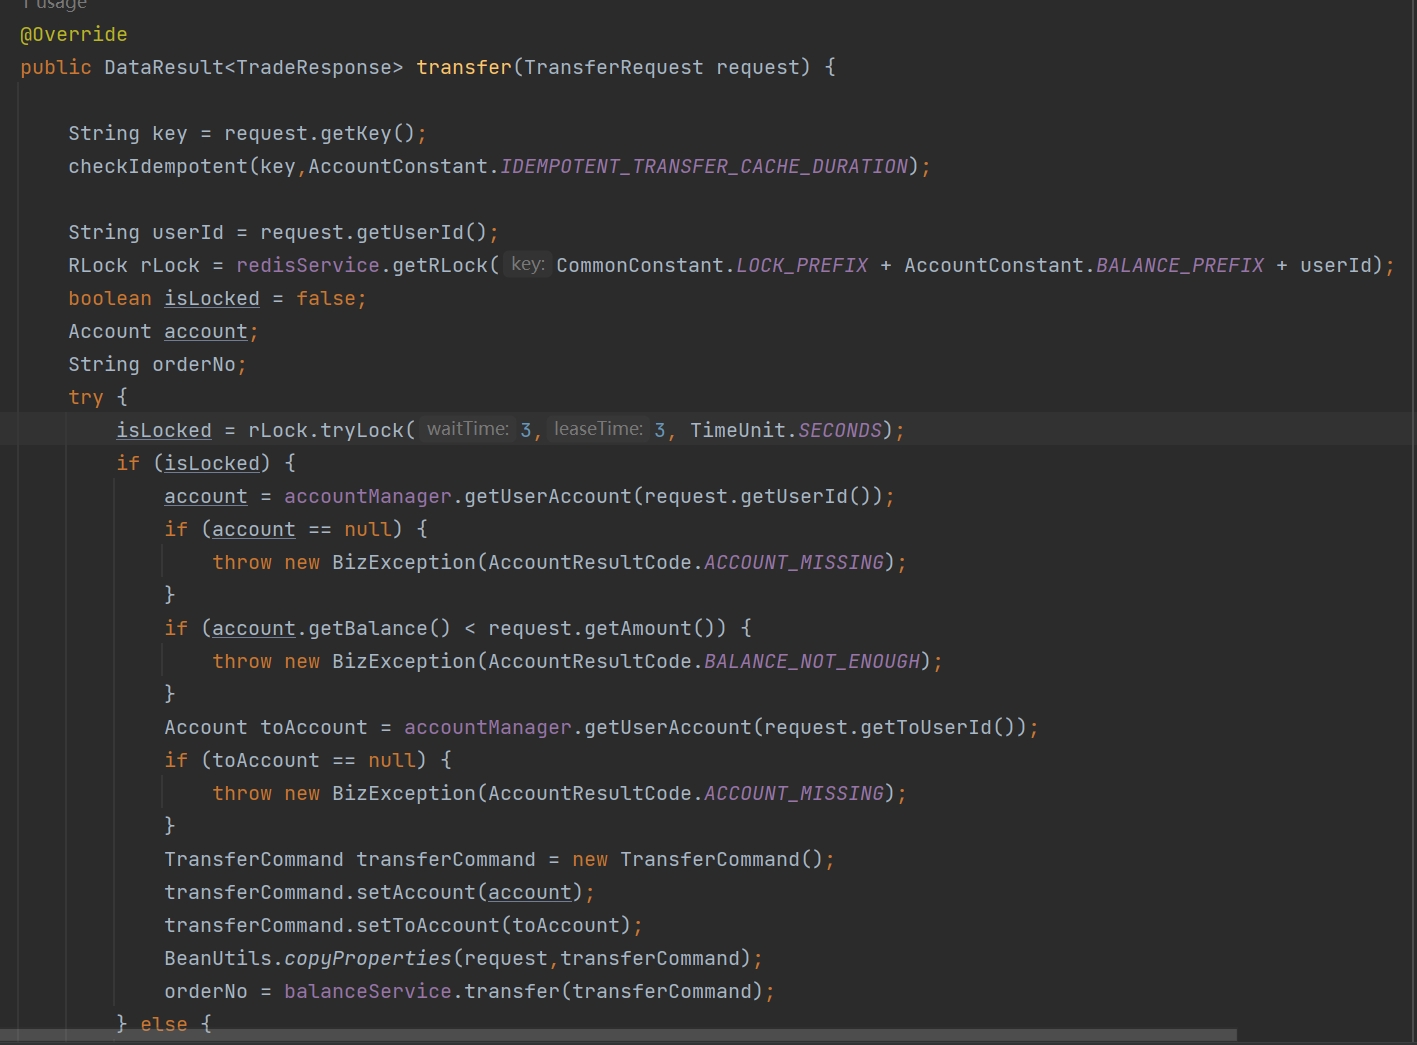Click the SECONDS constant of TimeUnit

point(840,431)
